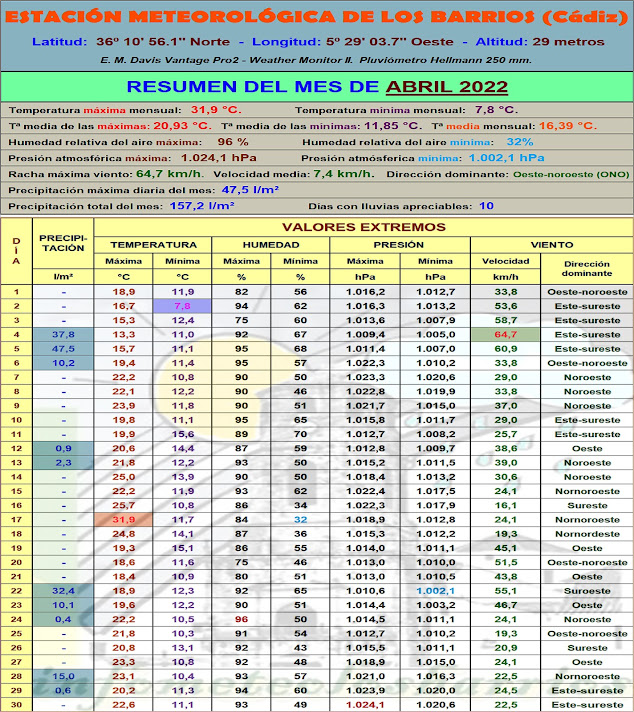This screenshot has height=712, width=634.
Task: Click the 'VALORES EXTREMOS' table header
Action: pos(364,227)
